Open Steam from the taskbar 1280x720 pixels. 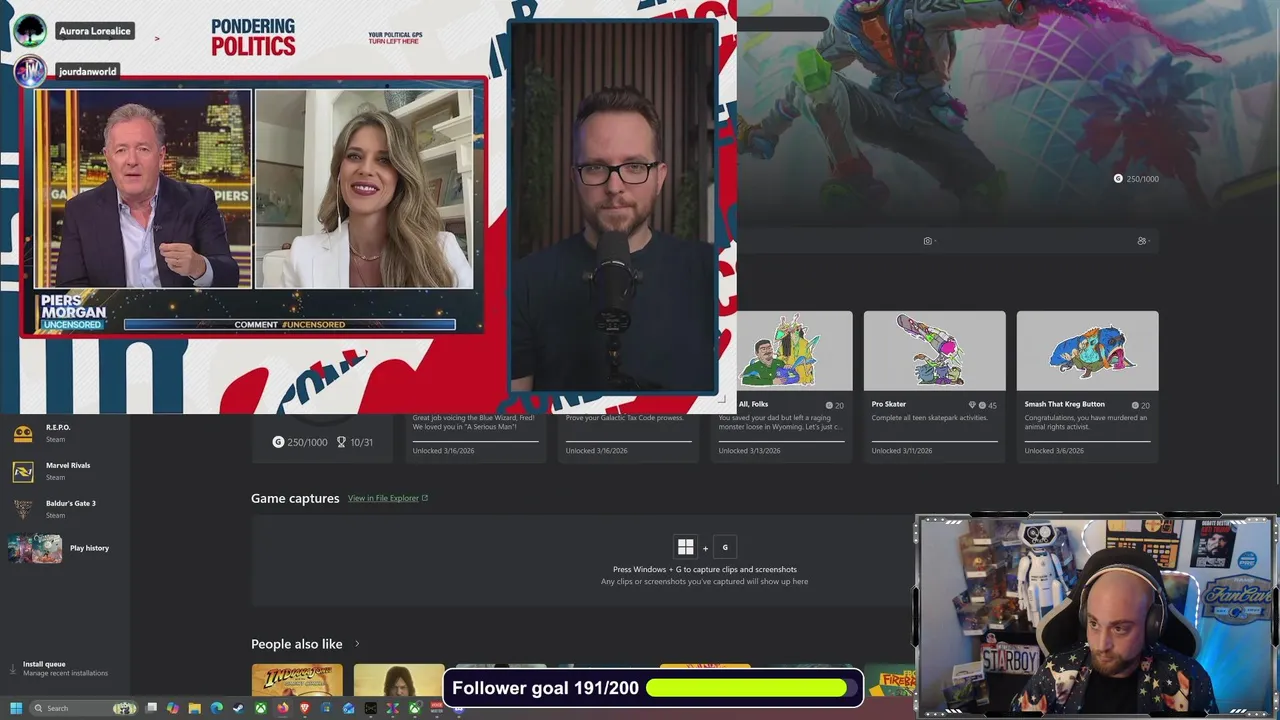(x=238, y=708)
